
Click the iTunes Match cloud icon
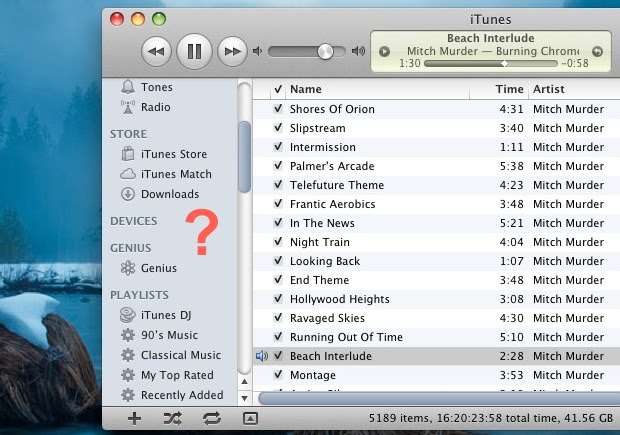(x=128, y=174)
